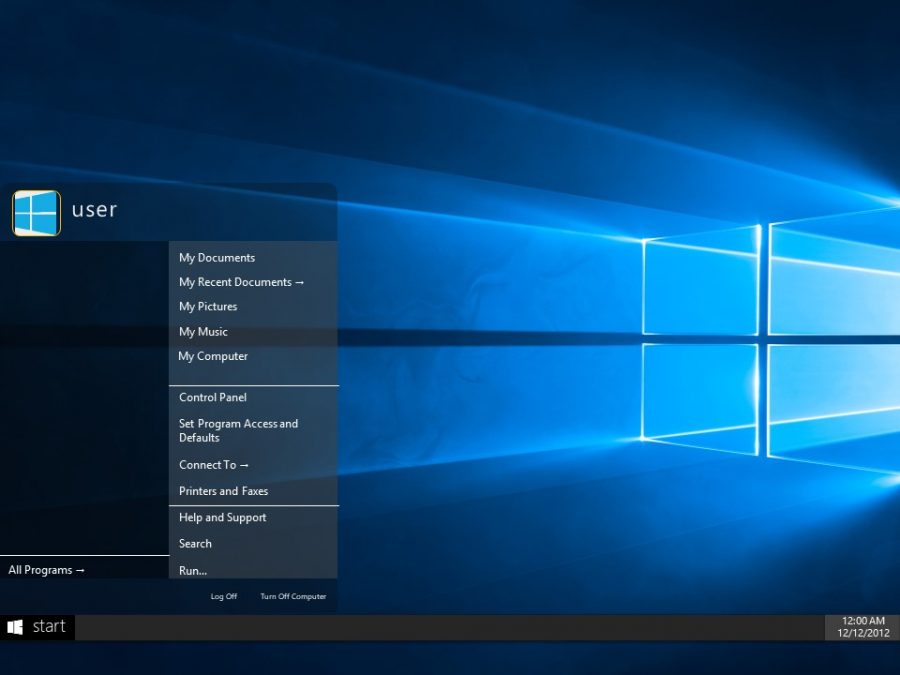
Task: Click the user account picture icon
Action: [x=36, y=213]
